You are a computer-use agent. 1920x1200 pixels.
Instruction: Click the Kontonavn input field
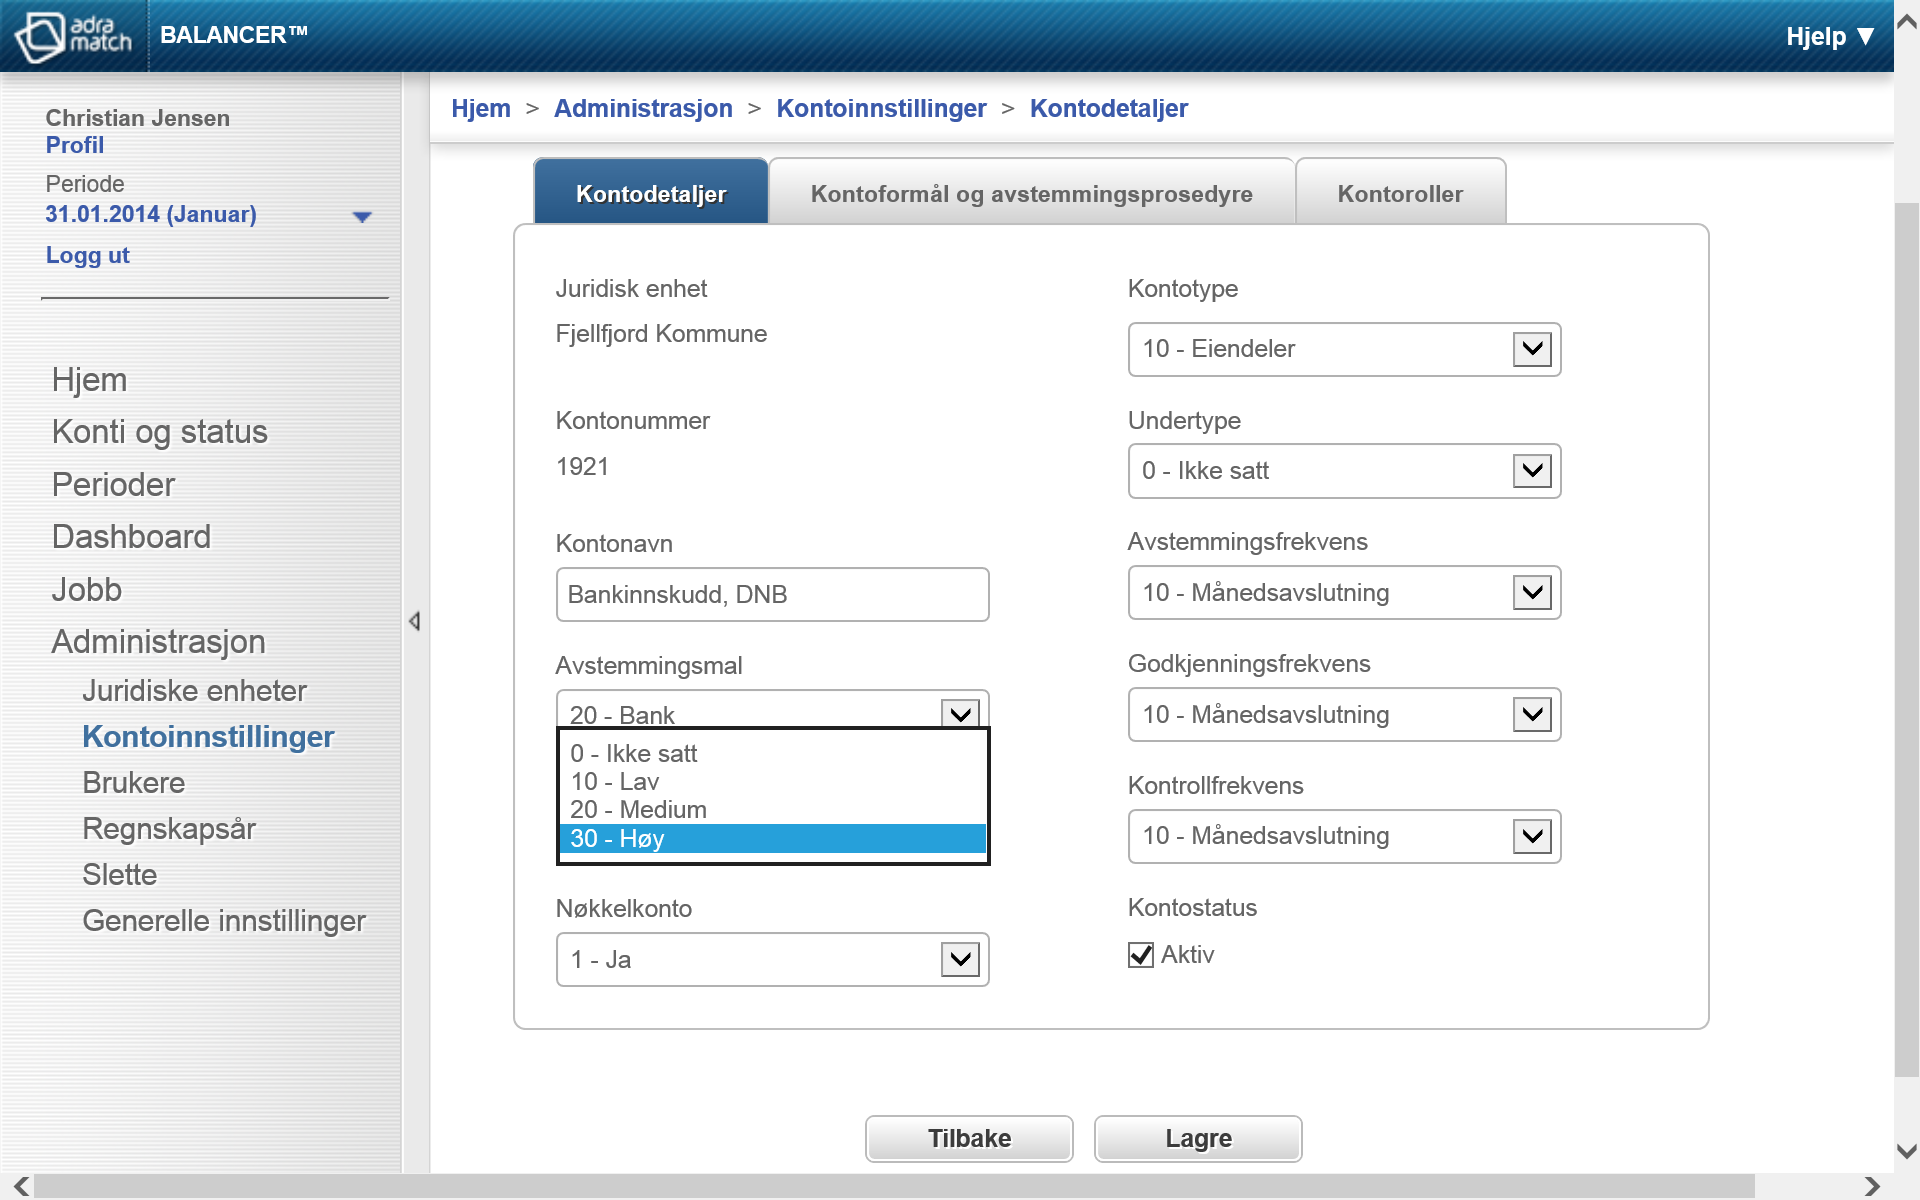pos(772,595)
